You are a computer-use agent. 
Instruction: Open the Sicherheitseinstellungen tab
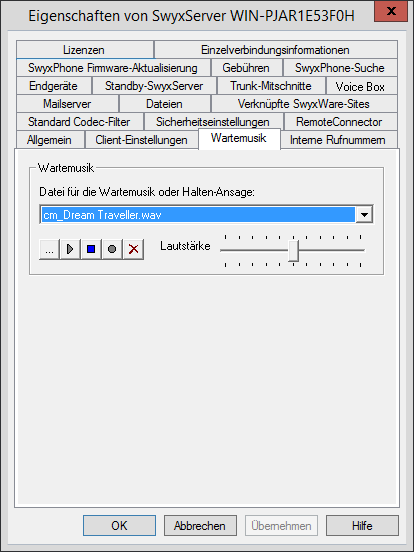click(213, 122)
